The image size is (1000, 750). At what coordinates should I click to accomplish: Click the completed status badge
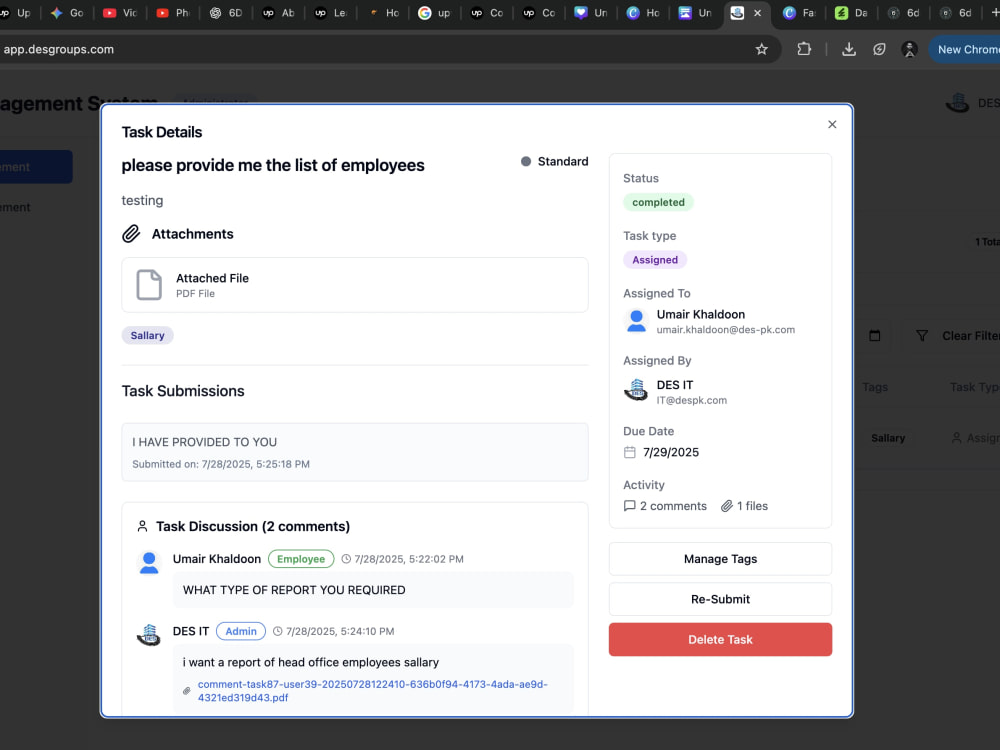658,202
